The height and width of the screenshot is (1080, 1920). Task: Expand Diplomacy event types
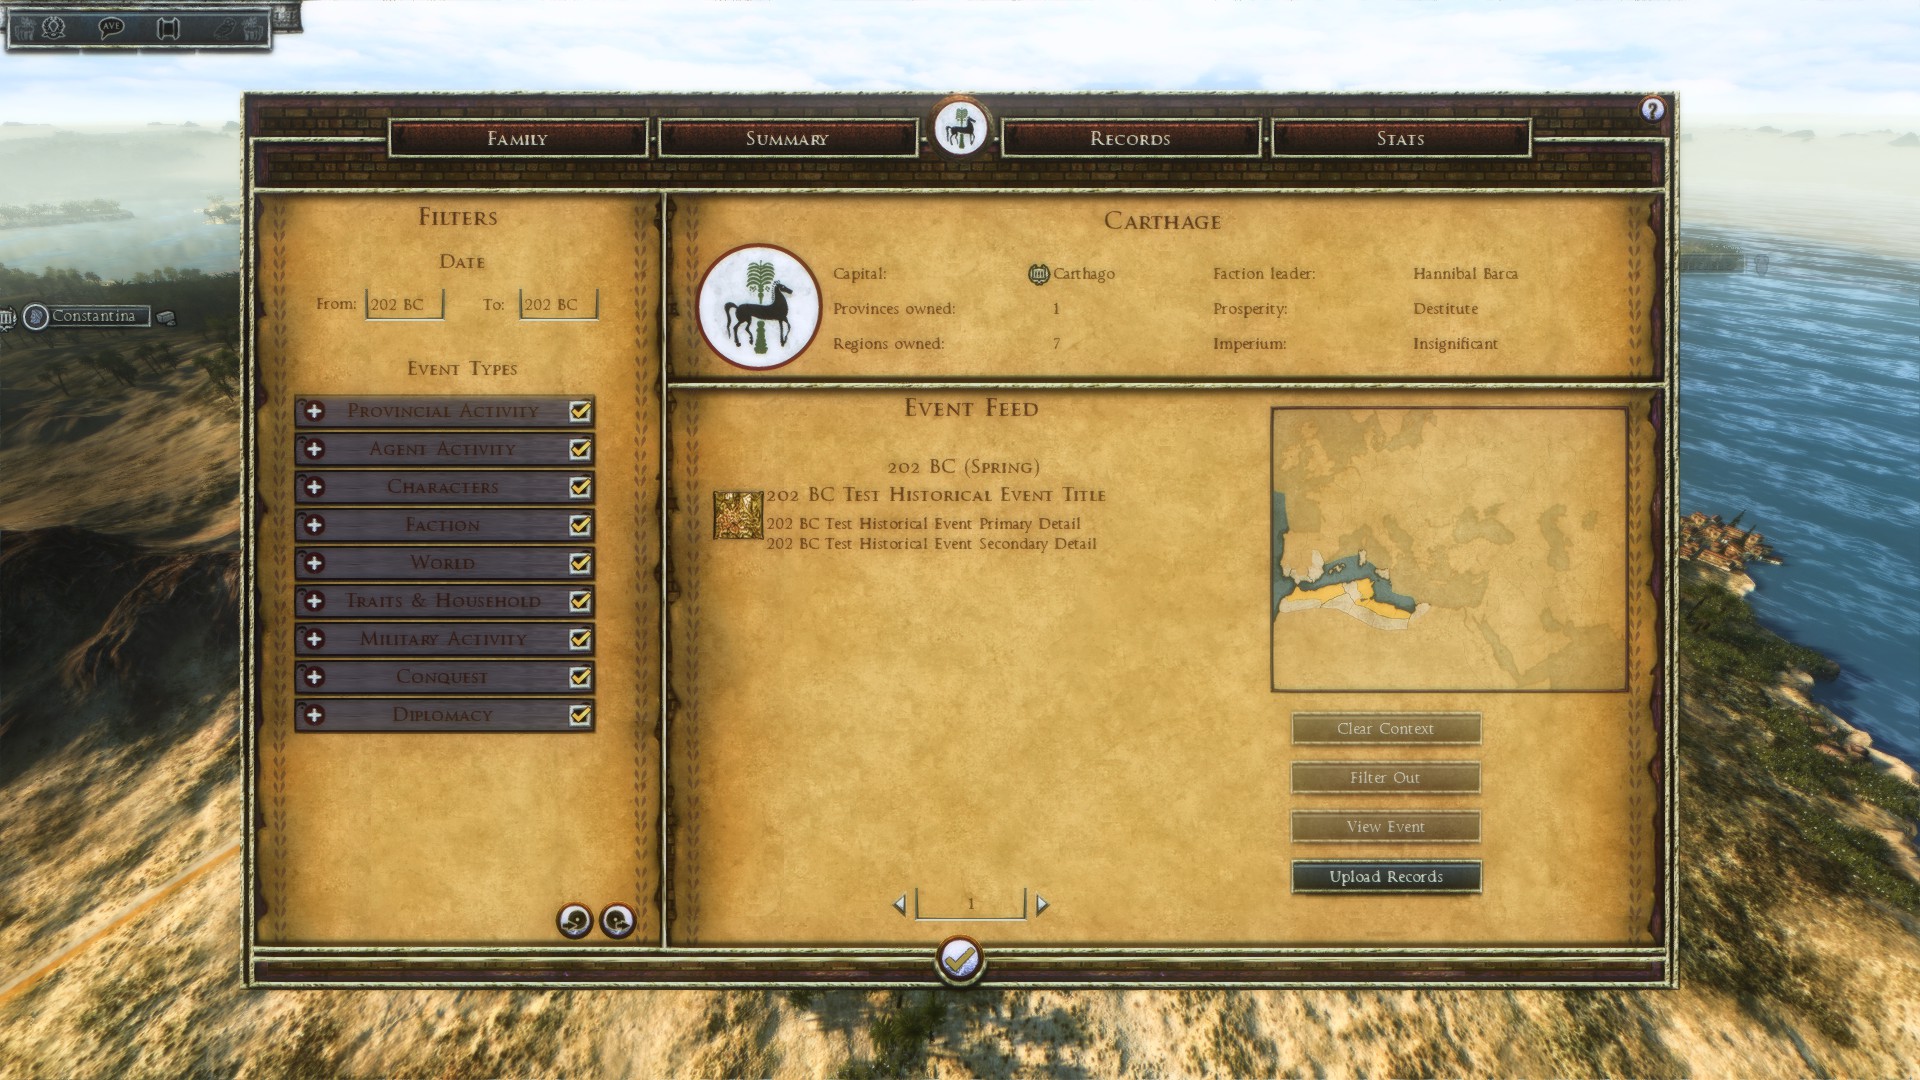coord(314,715)
